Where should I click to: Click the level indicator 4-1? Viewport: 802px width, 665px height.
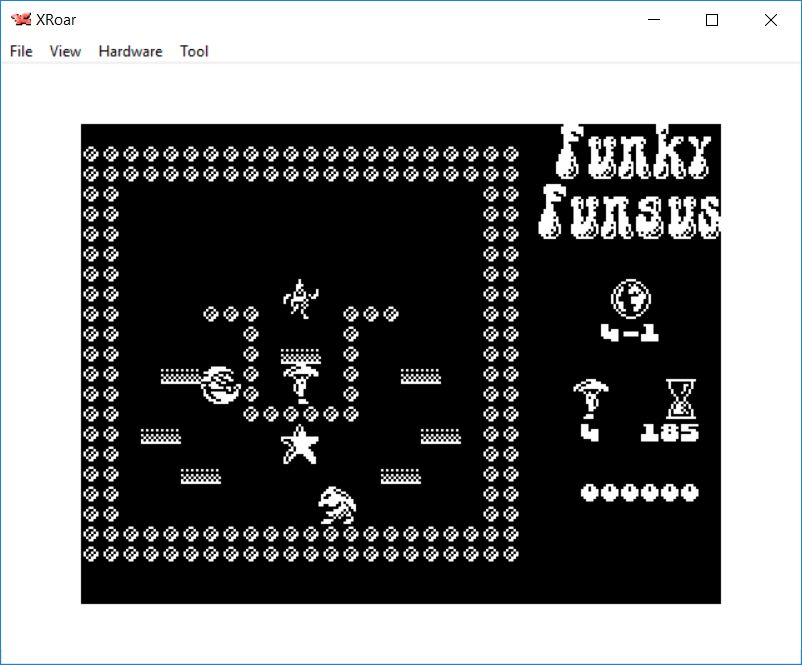[630, 334]
